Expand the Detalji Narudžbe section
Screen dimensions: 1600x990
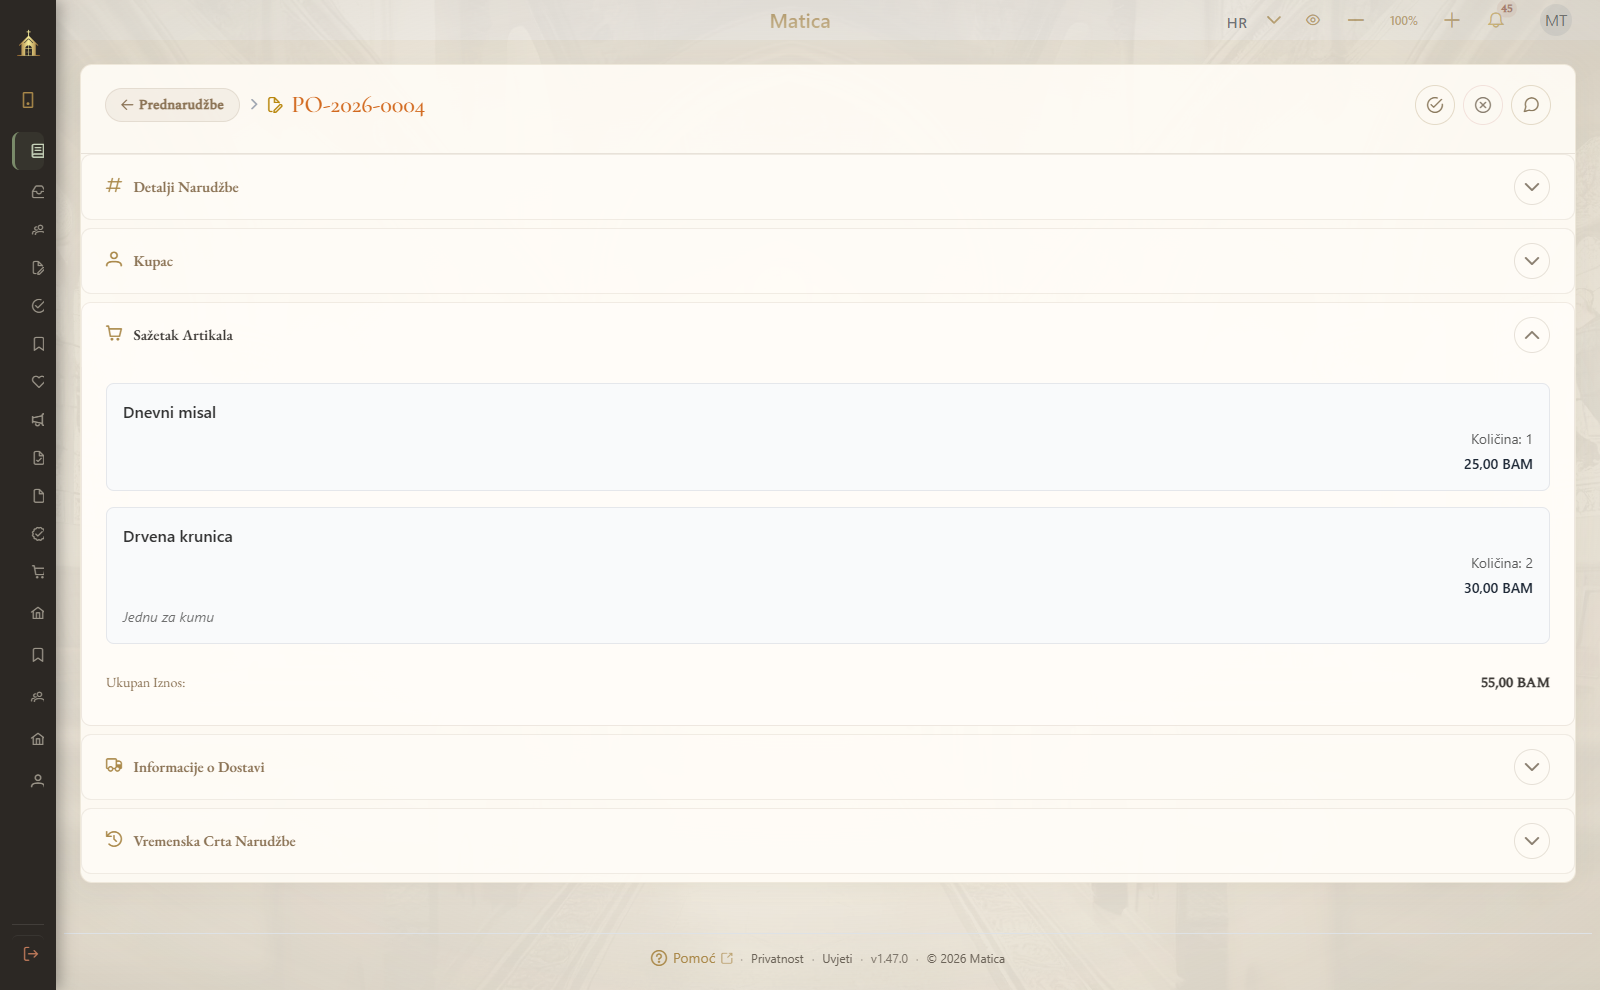click(x=1532, y=187)
